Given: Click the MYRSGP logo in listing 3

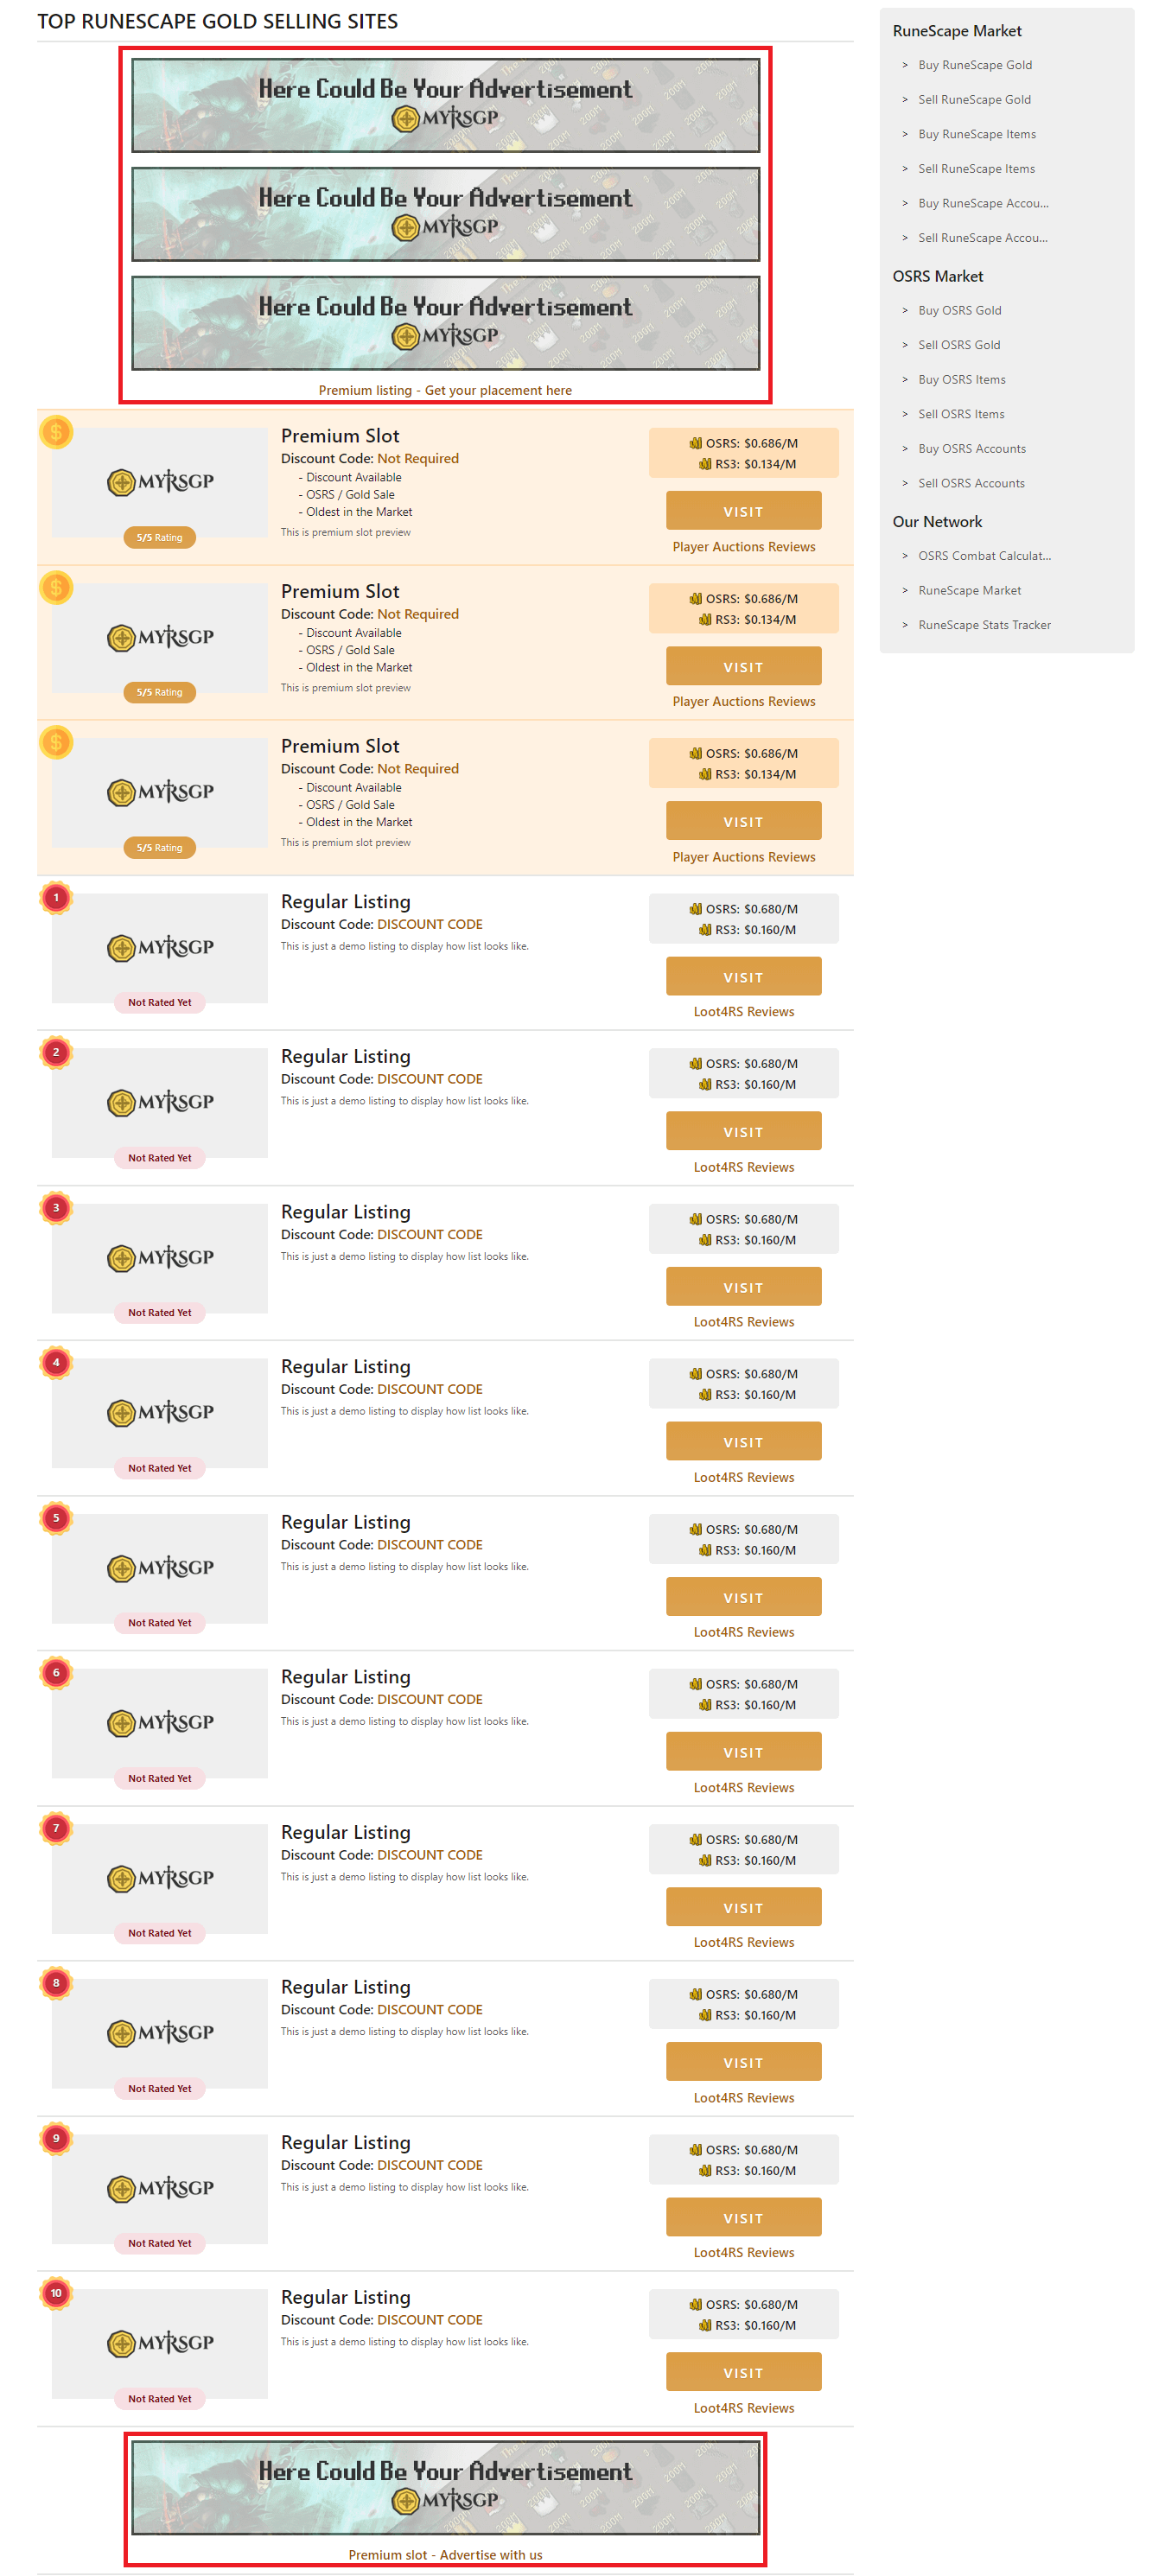Looking at the screenshot, I should (x=160, y=1257).
